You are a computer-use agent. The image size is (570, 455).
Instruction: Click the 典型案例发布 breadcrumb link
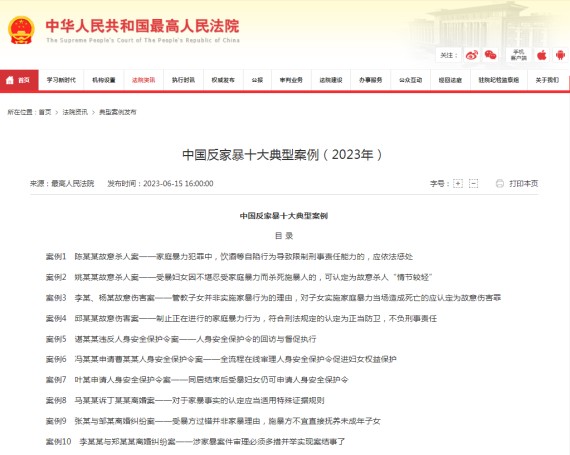(x=118, y=112)
